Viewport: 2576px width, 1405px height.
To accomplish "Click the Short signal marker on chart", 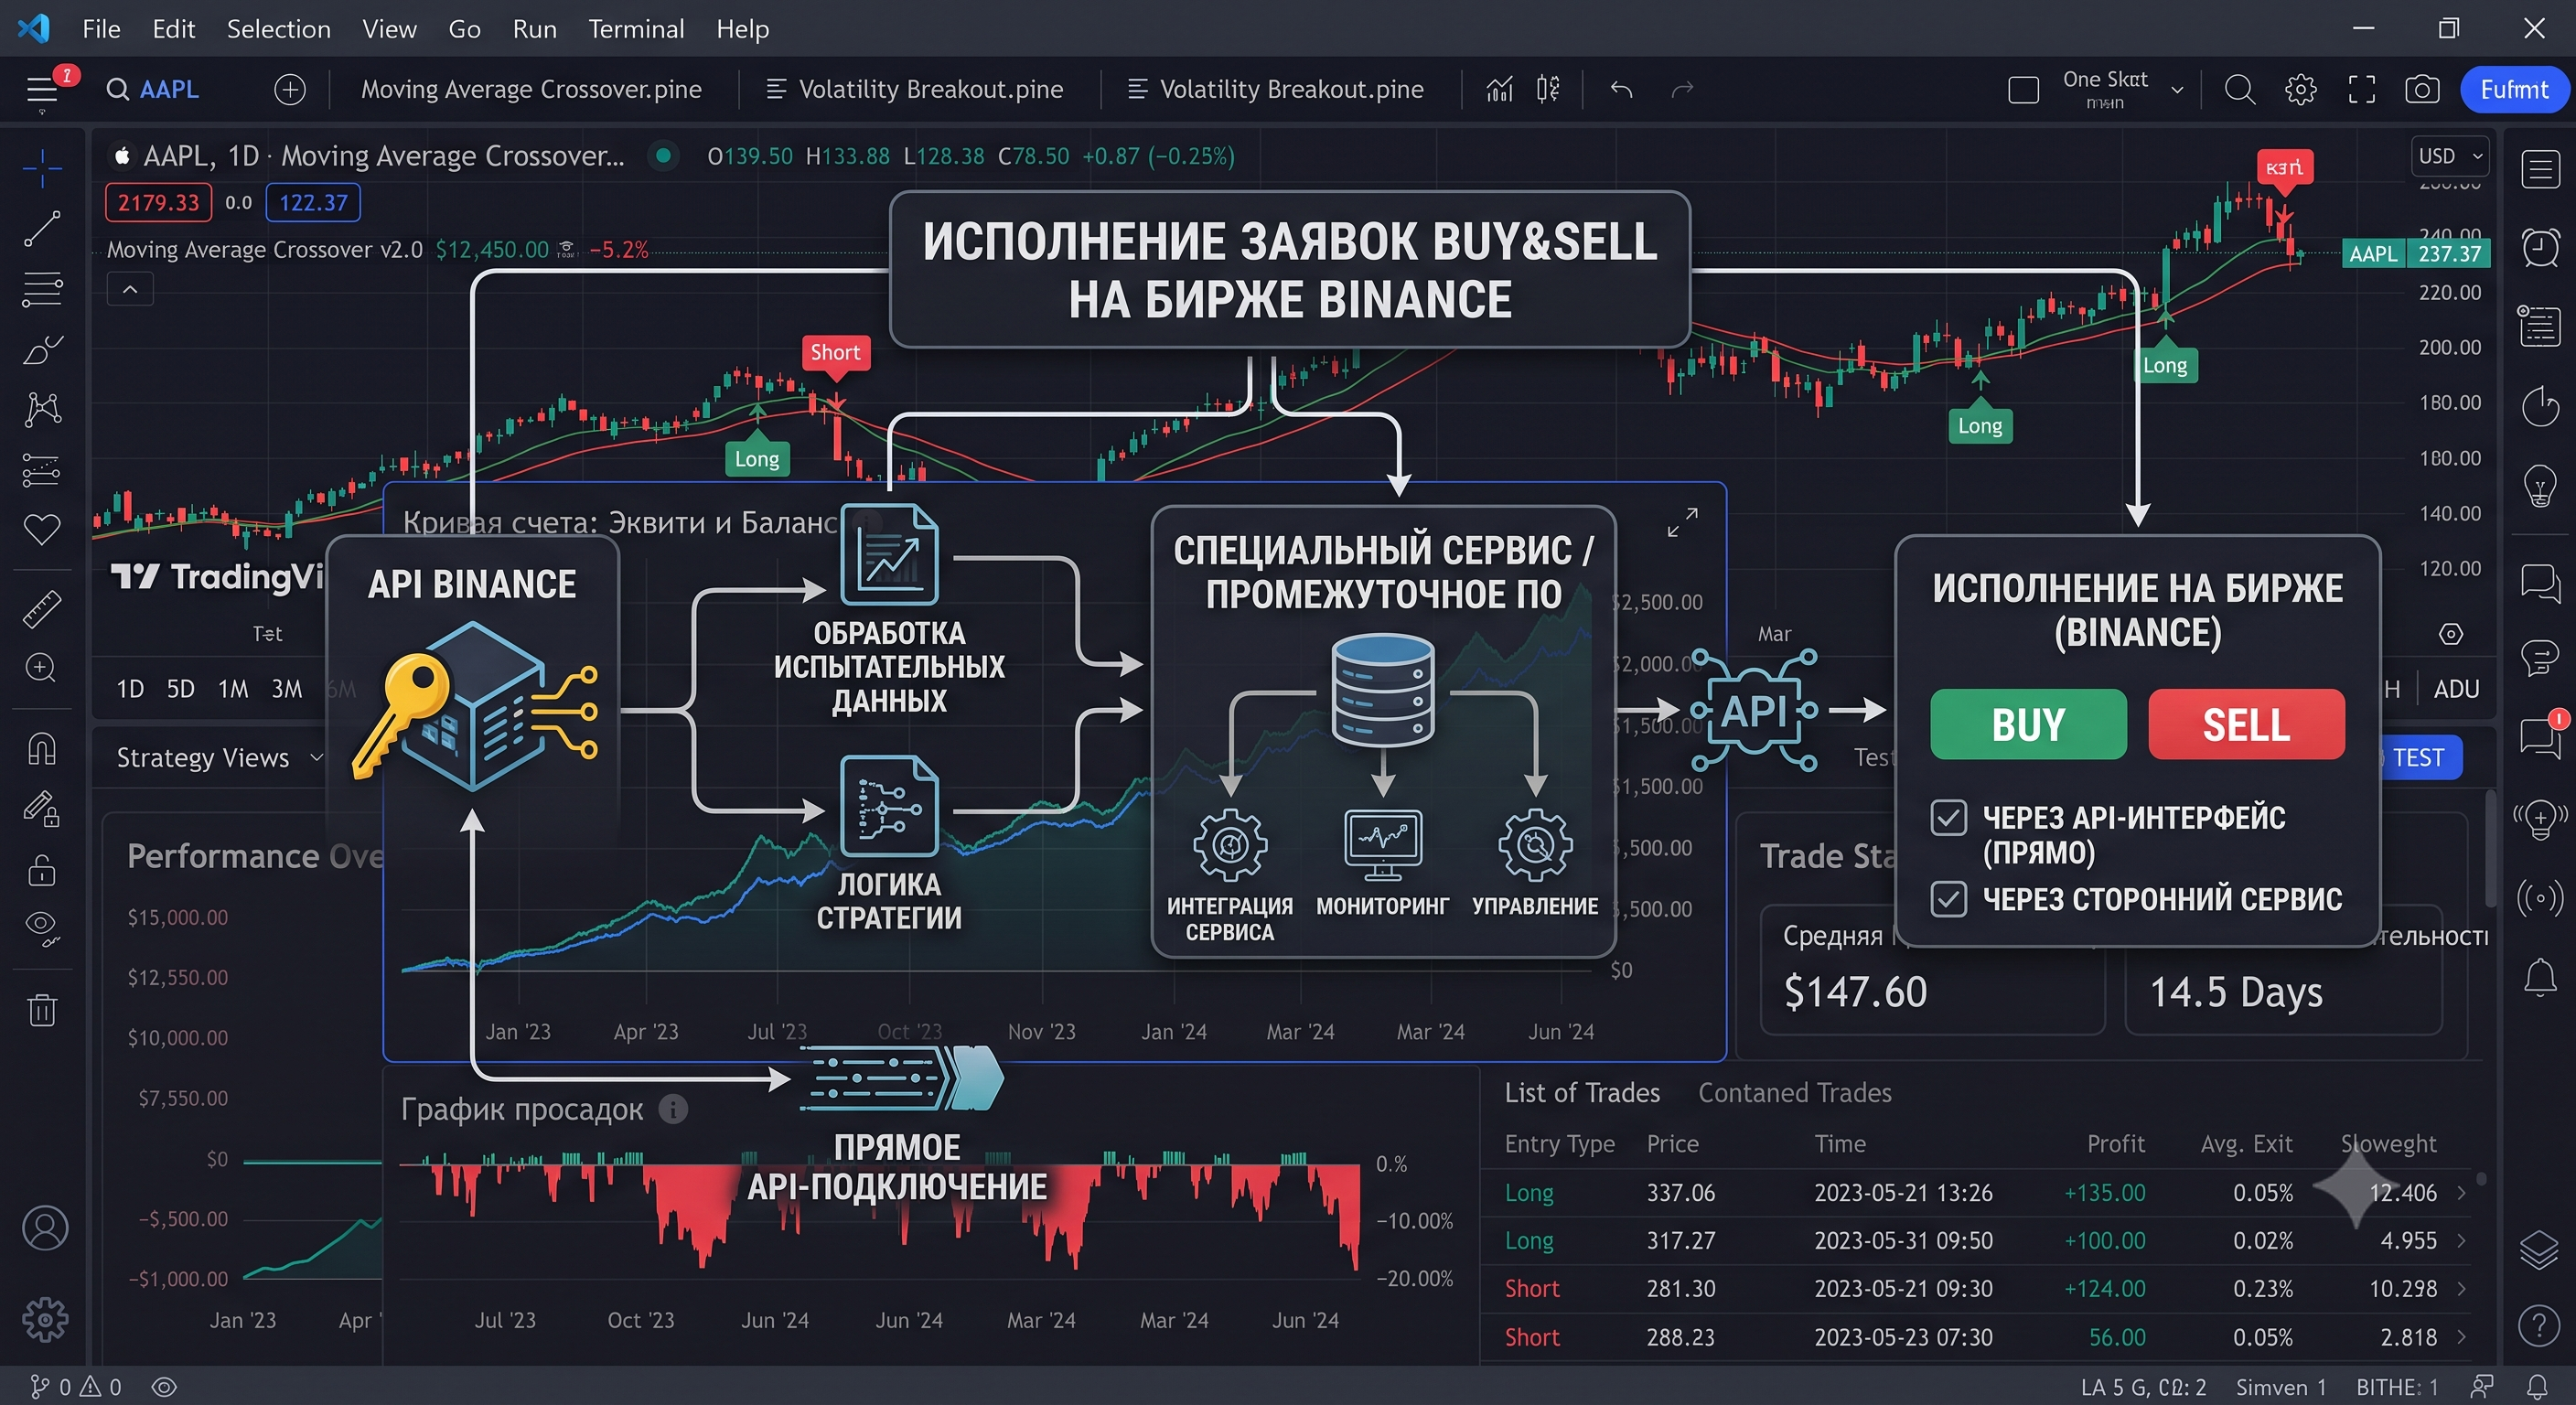I will [x=835, y=353].
